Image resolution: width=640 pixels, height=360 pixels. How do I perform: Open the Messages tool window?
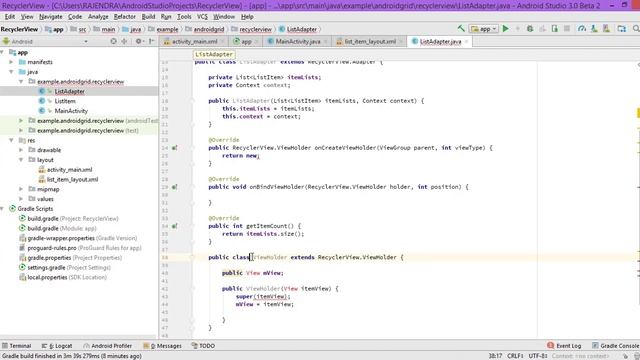point(162,346)
